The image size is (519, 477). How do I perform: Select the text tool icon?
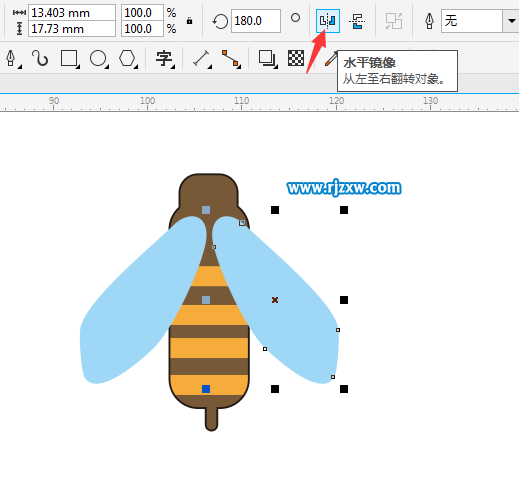[x=165, y=59]
